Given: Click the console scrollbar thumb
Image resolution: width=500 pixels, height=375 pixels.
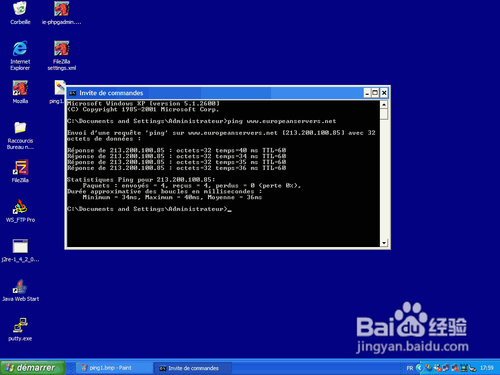Looking at the screenshot, I should [384, 114].
